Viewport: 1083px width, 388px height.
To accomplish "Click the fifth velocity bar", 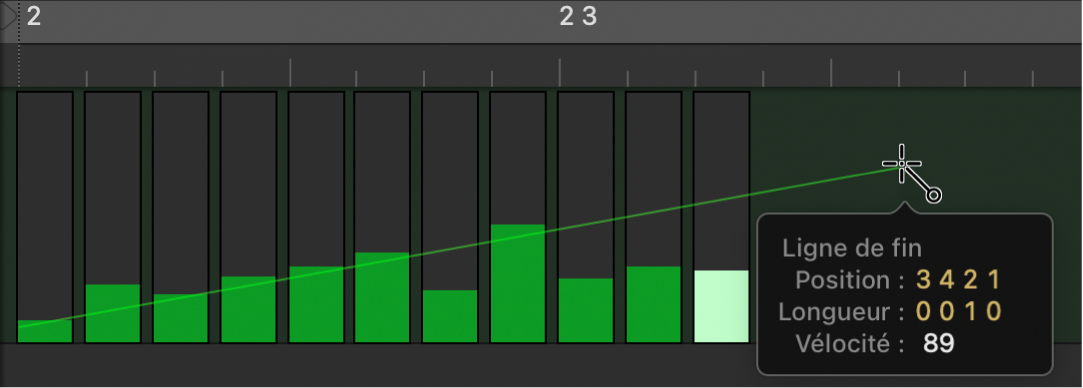I will point(316,304).
